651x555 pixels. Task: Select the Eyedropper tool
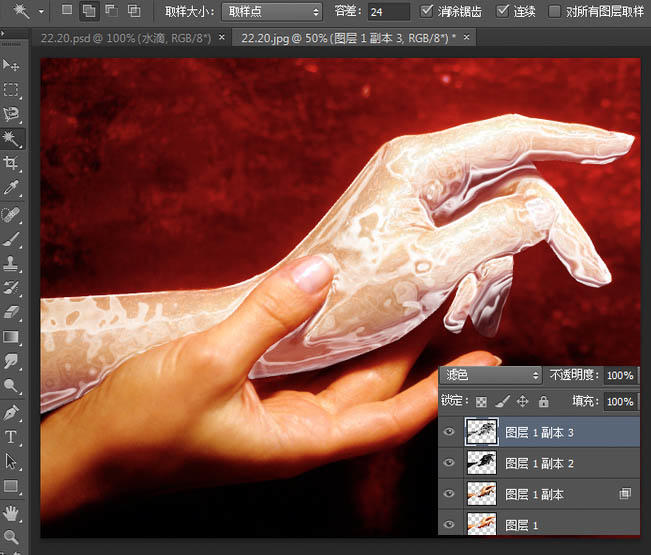tap(12, 188)
